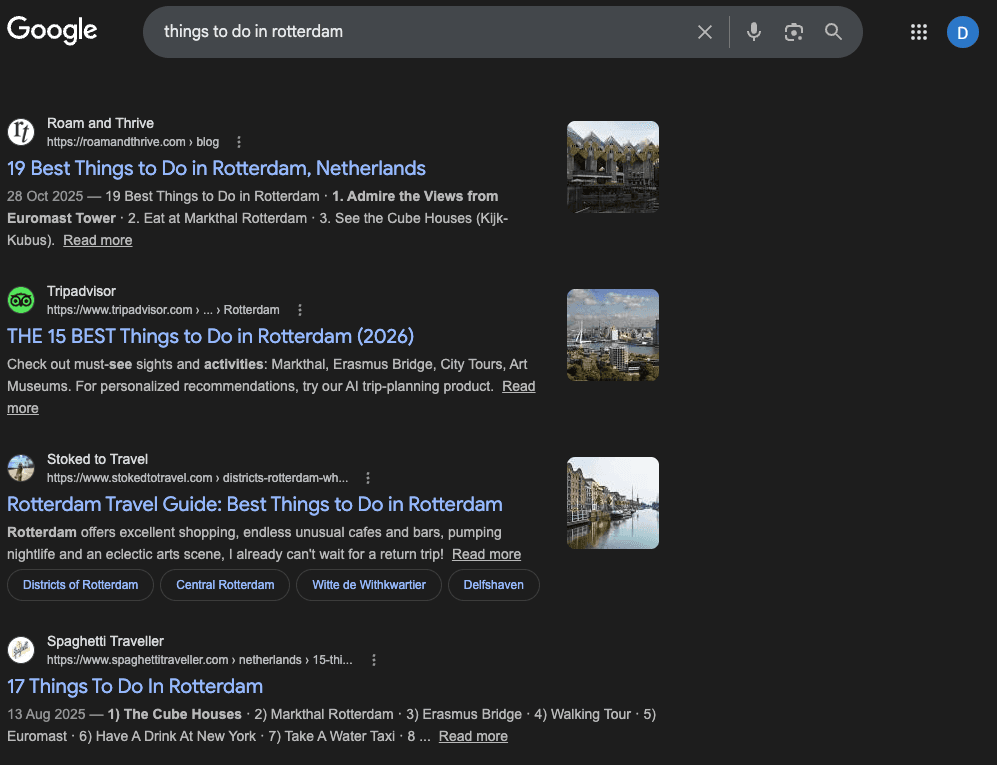Click the microphone for voice search

pyautogui.click(x=753, y=31)
